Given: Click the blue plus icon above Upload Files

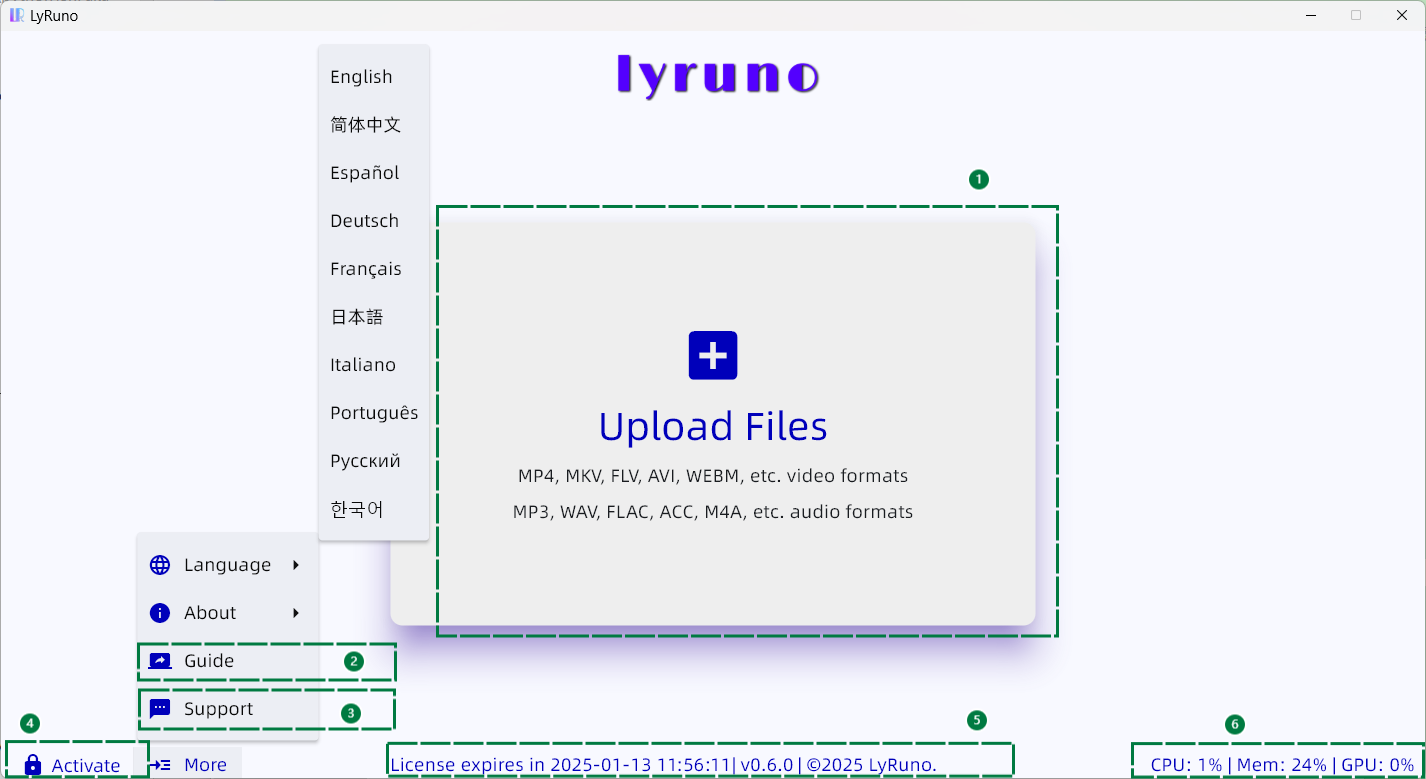Looking at the screenshot, I should tap(712, 355).
